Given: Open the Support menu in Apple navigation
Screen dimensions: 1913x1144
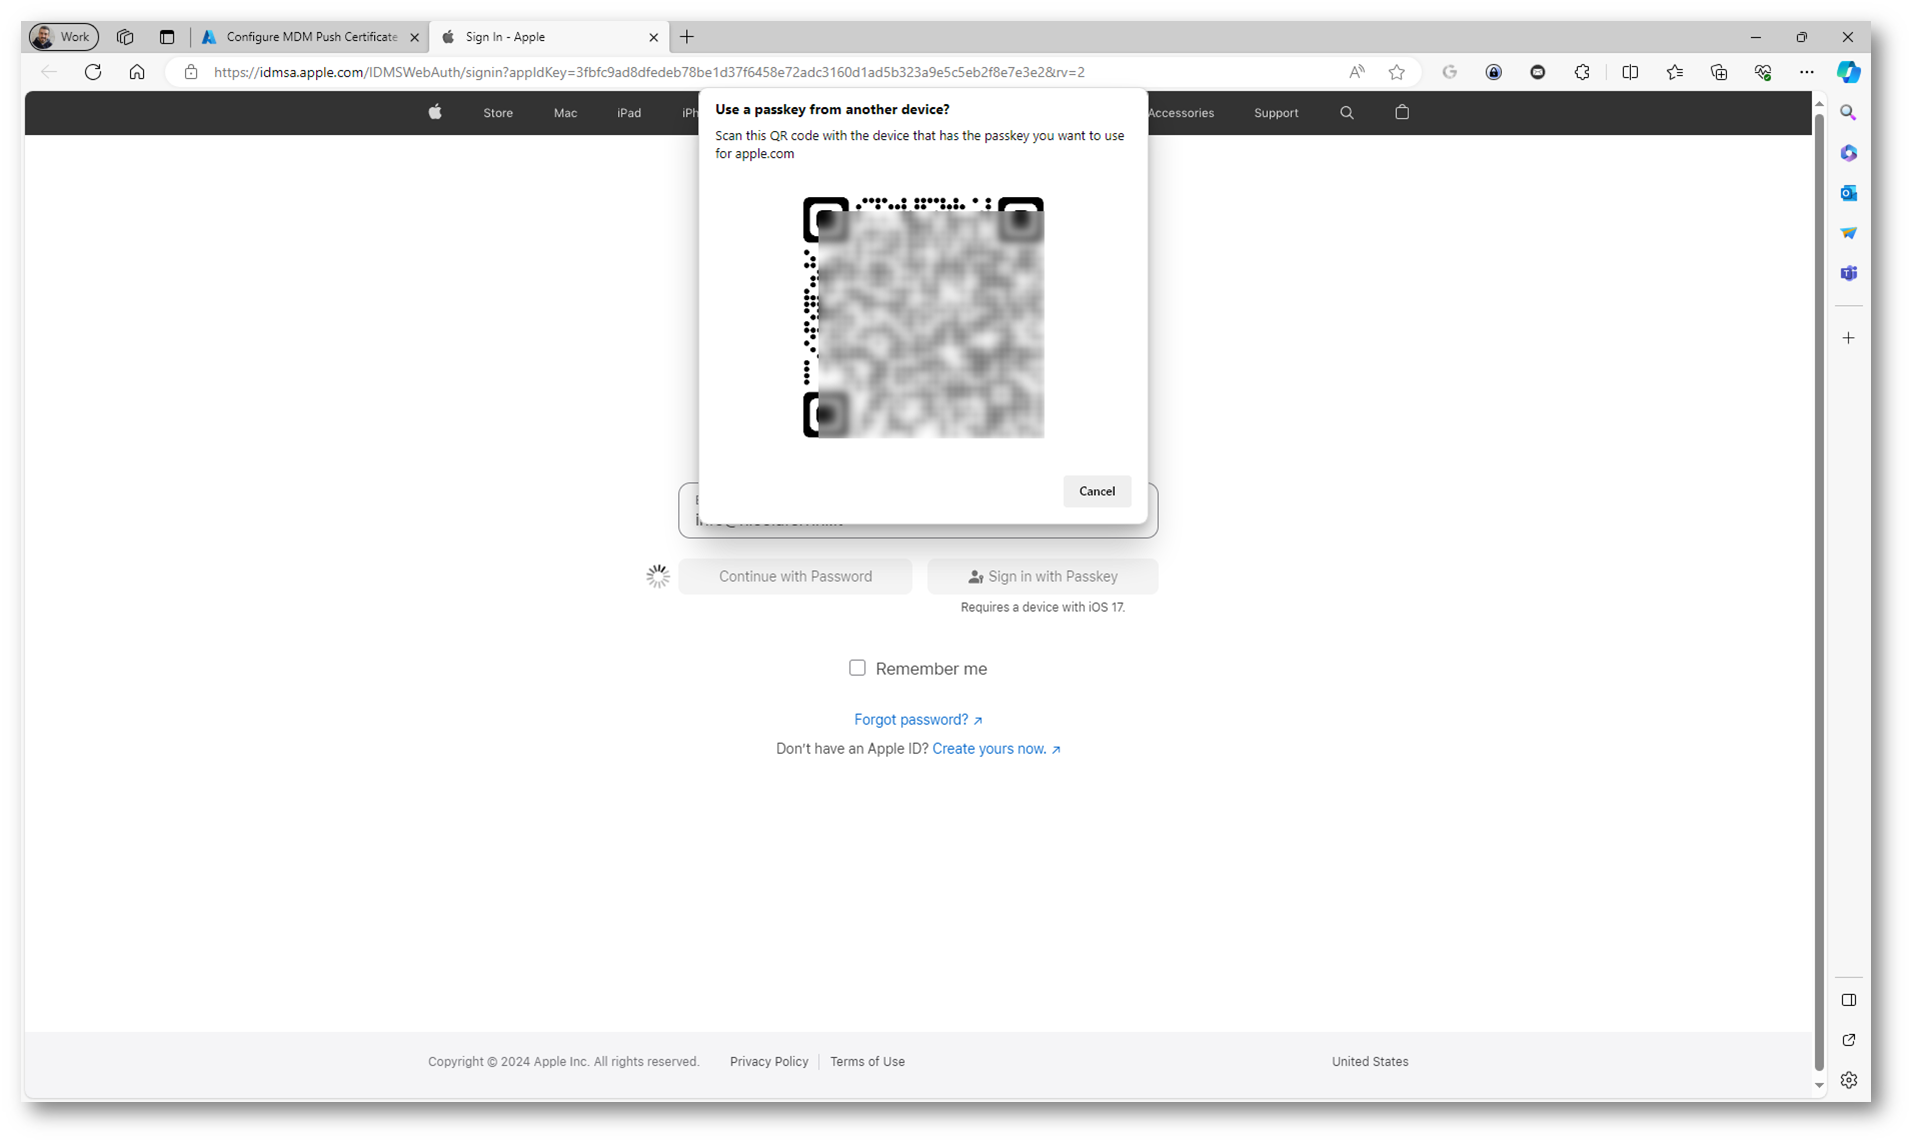Looking at the screenshot, I should tap(1276, 113).
